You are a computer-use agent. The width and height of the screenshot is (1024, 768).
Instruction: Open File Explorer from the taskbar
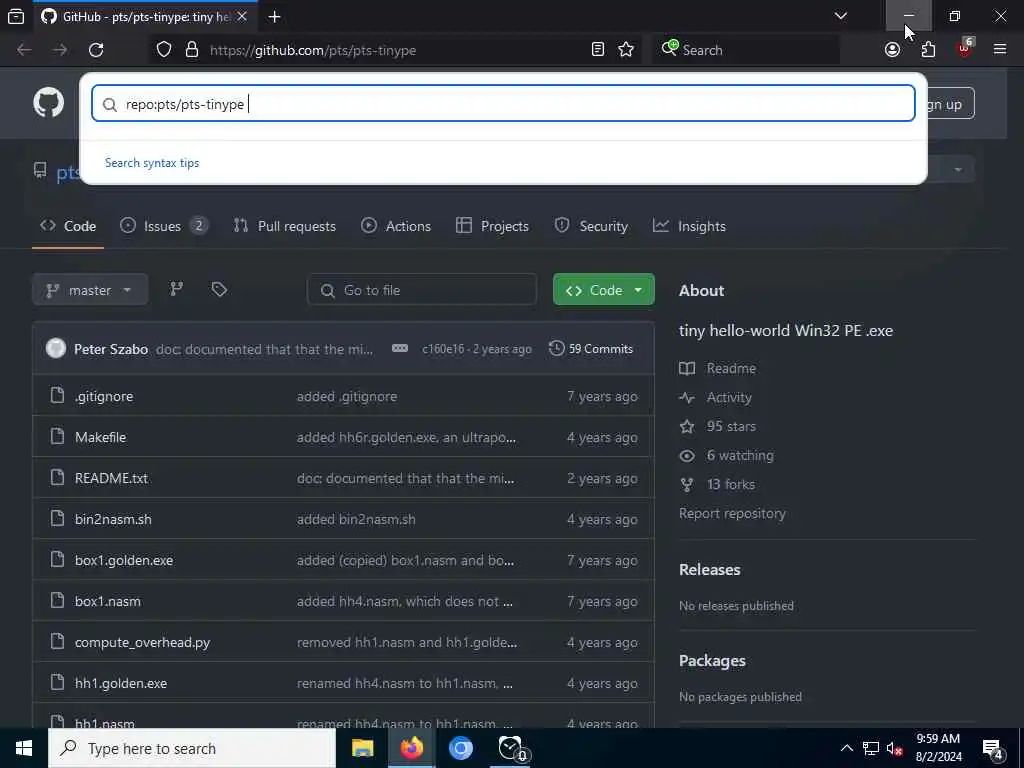pyautogui.click(x=362, y=748)
